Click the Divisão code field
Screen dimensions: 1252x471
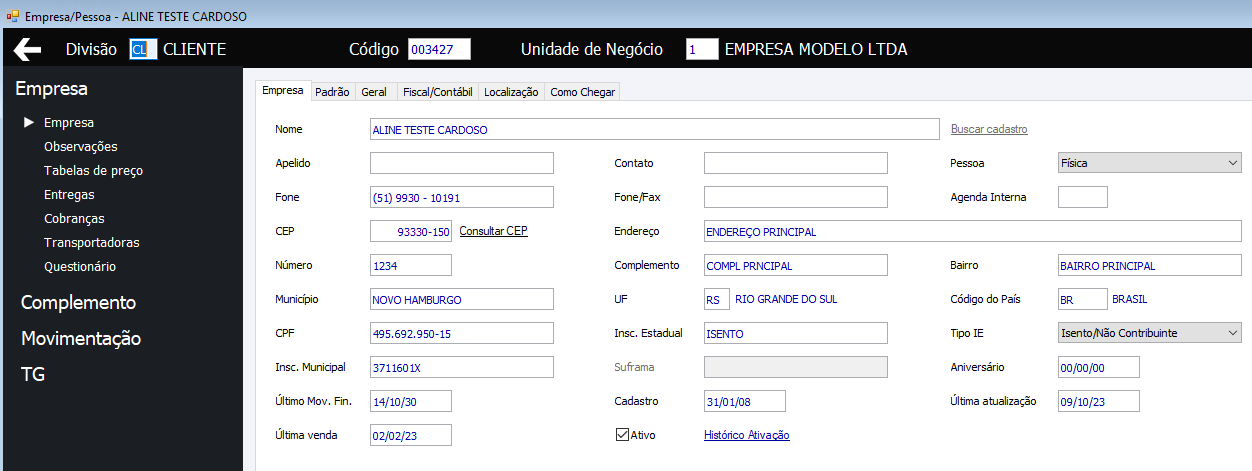(143, 49)
